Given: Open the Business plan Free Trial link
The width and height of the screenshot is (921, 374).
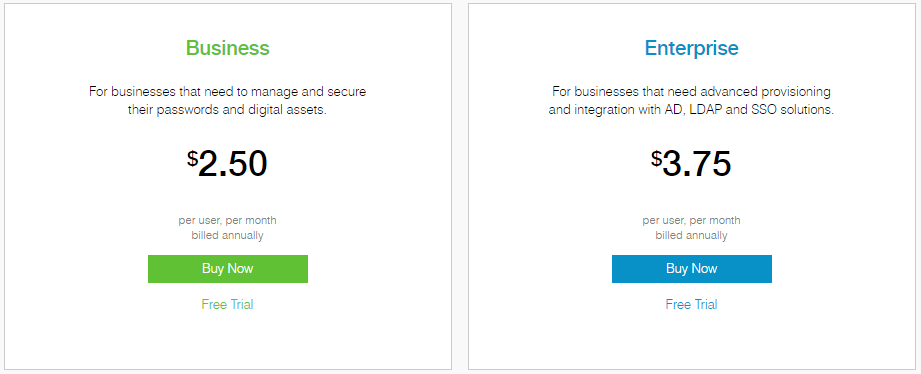Looking at the screenshot, I should (227, 305).
